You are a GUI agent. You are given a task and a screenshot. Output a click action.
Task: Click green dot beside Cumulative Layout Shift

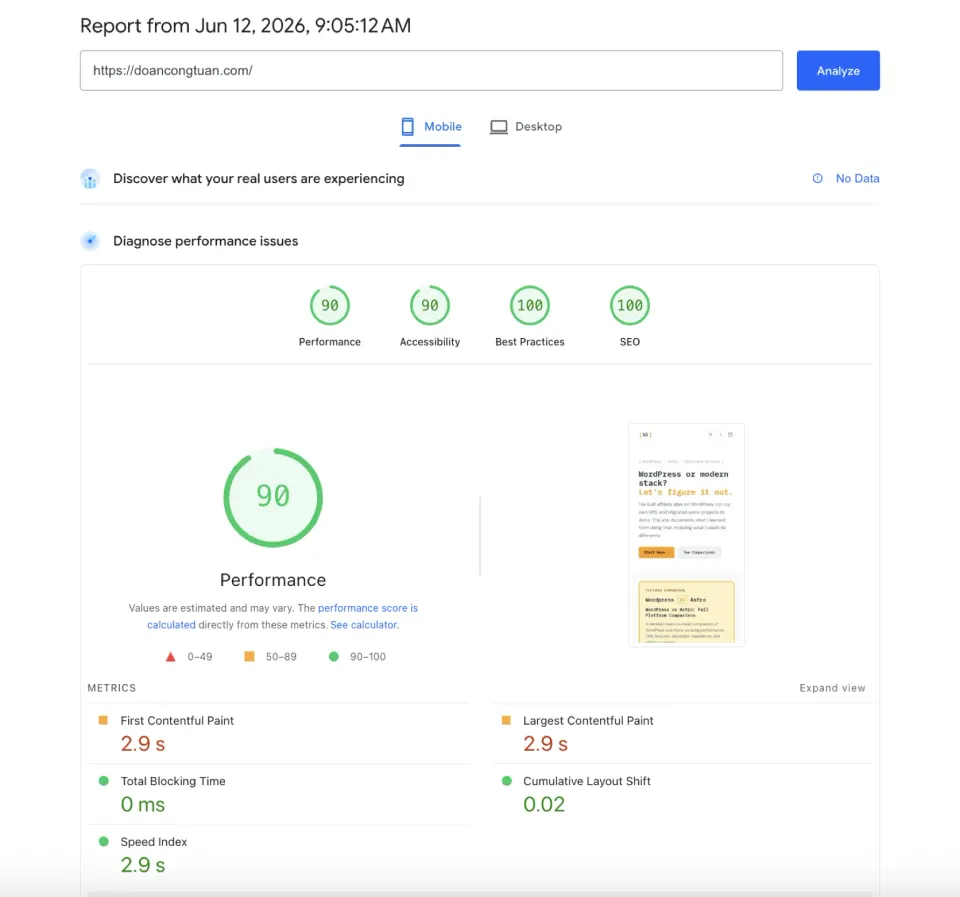click(x=506, y=781)
